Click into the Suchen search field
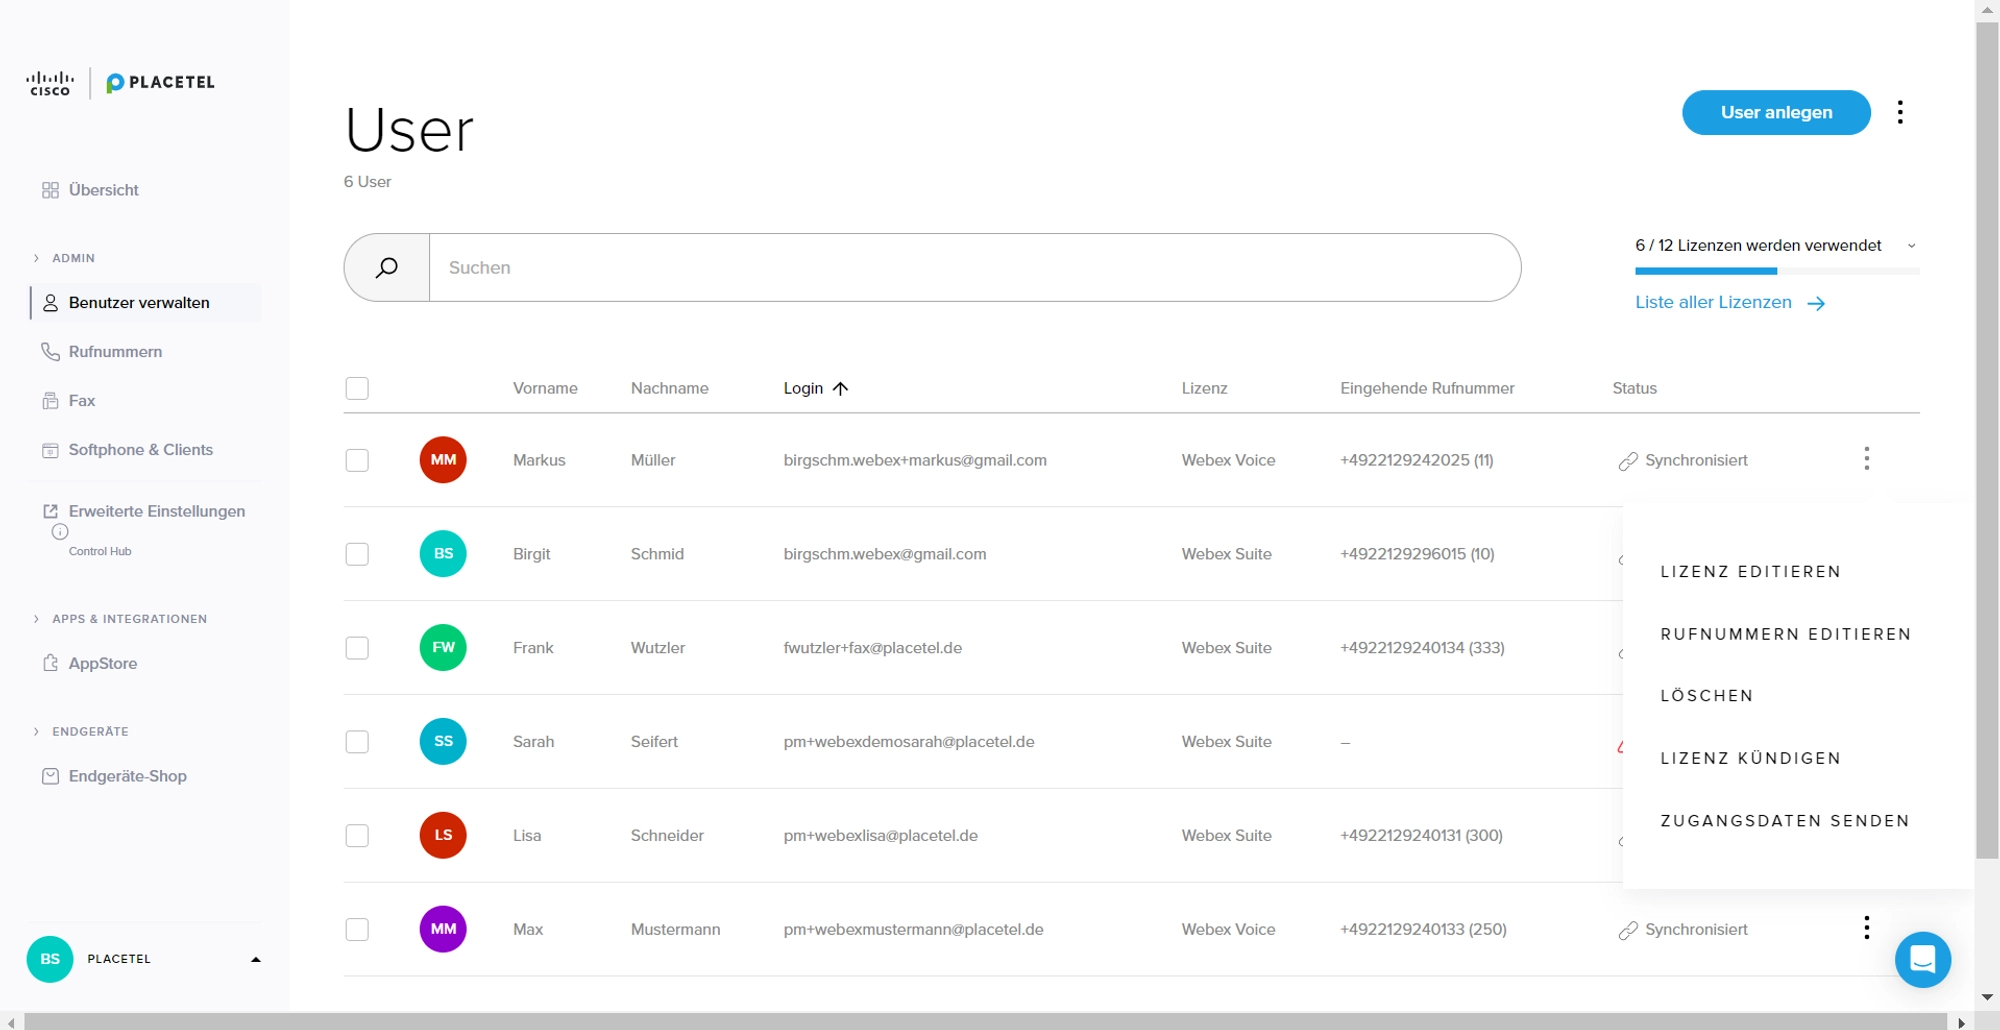The width and height of the screenshot is (2000, 1030). point(974,268)
